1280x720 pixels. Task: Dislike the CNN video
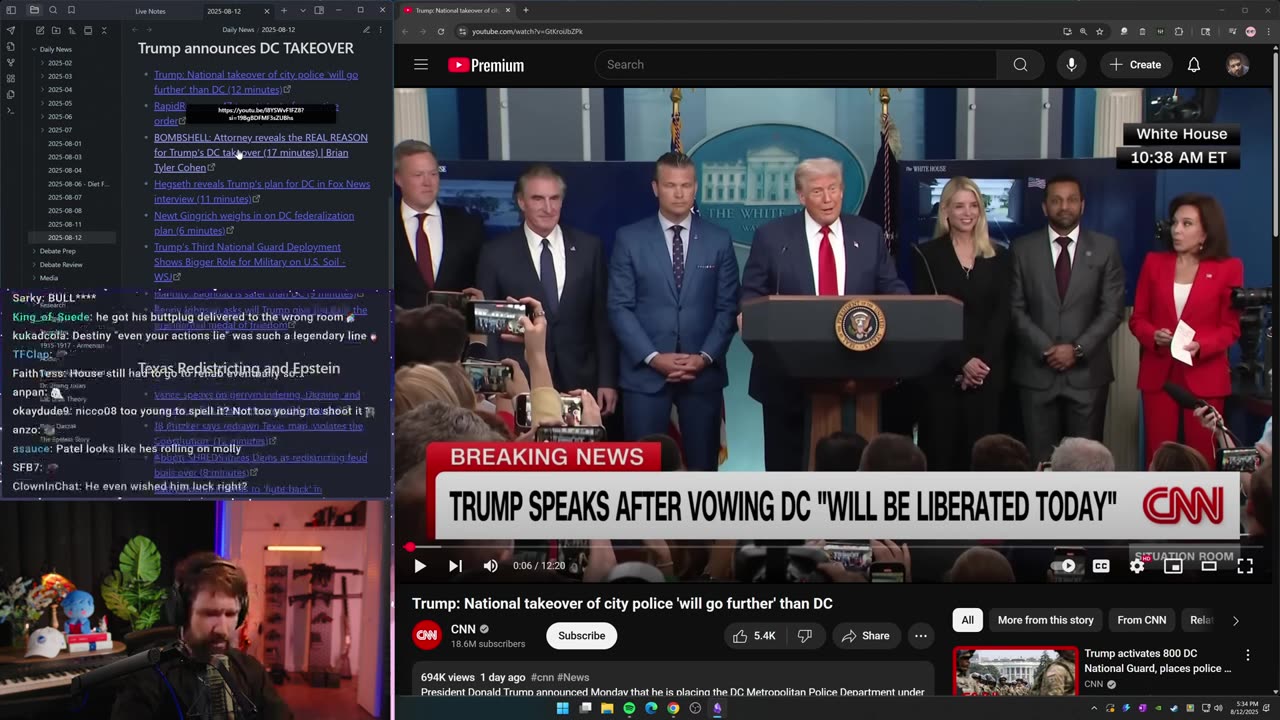coord(805,636)
